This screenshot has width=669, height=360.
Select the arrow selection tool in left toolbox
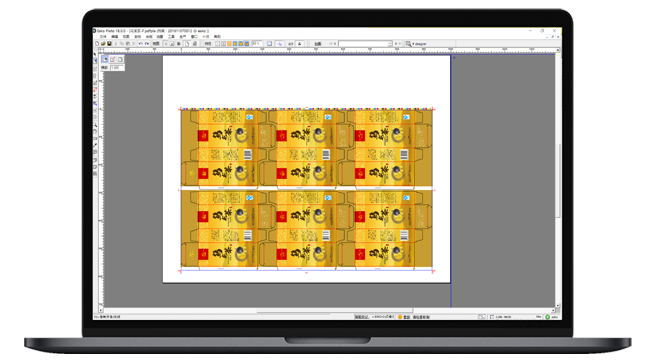(95, 54)
